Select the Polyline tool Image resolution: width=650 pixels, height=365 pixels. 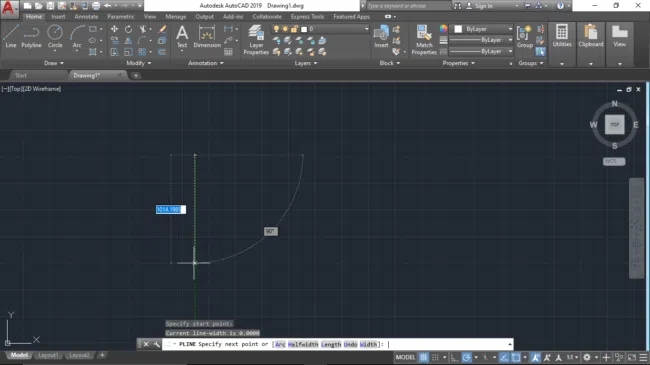click(x=31, y=36)
